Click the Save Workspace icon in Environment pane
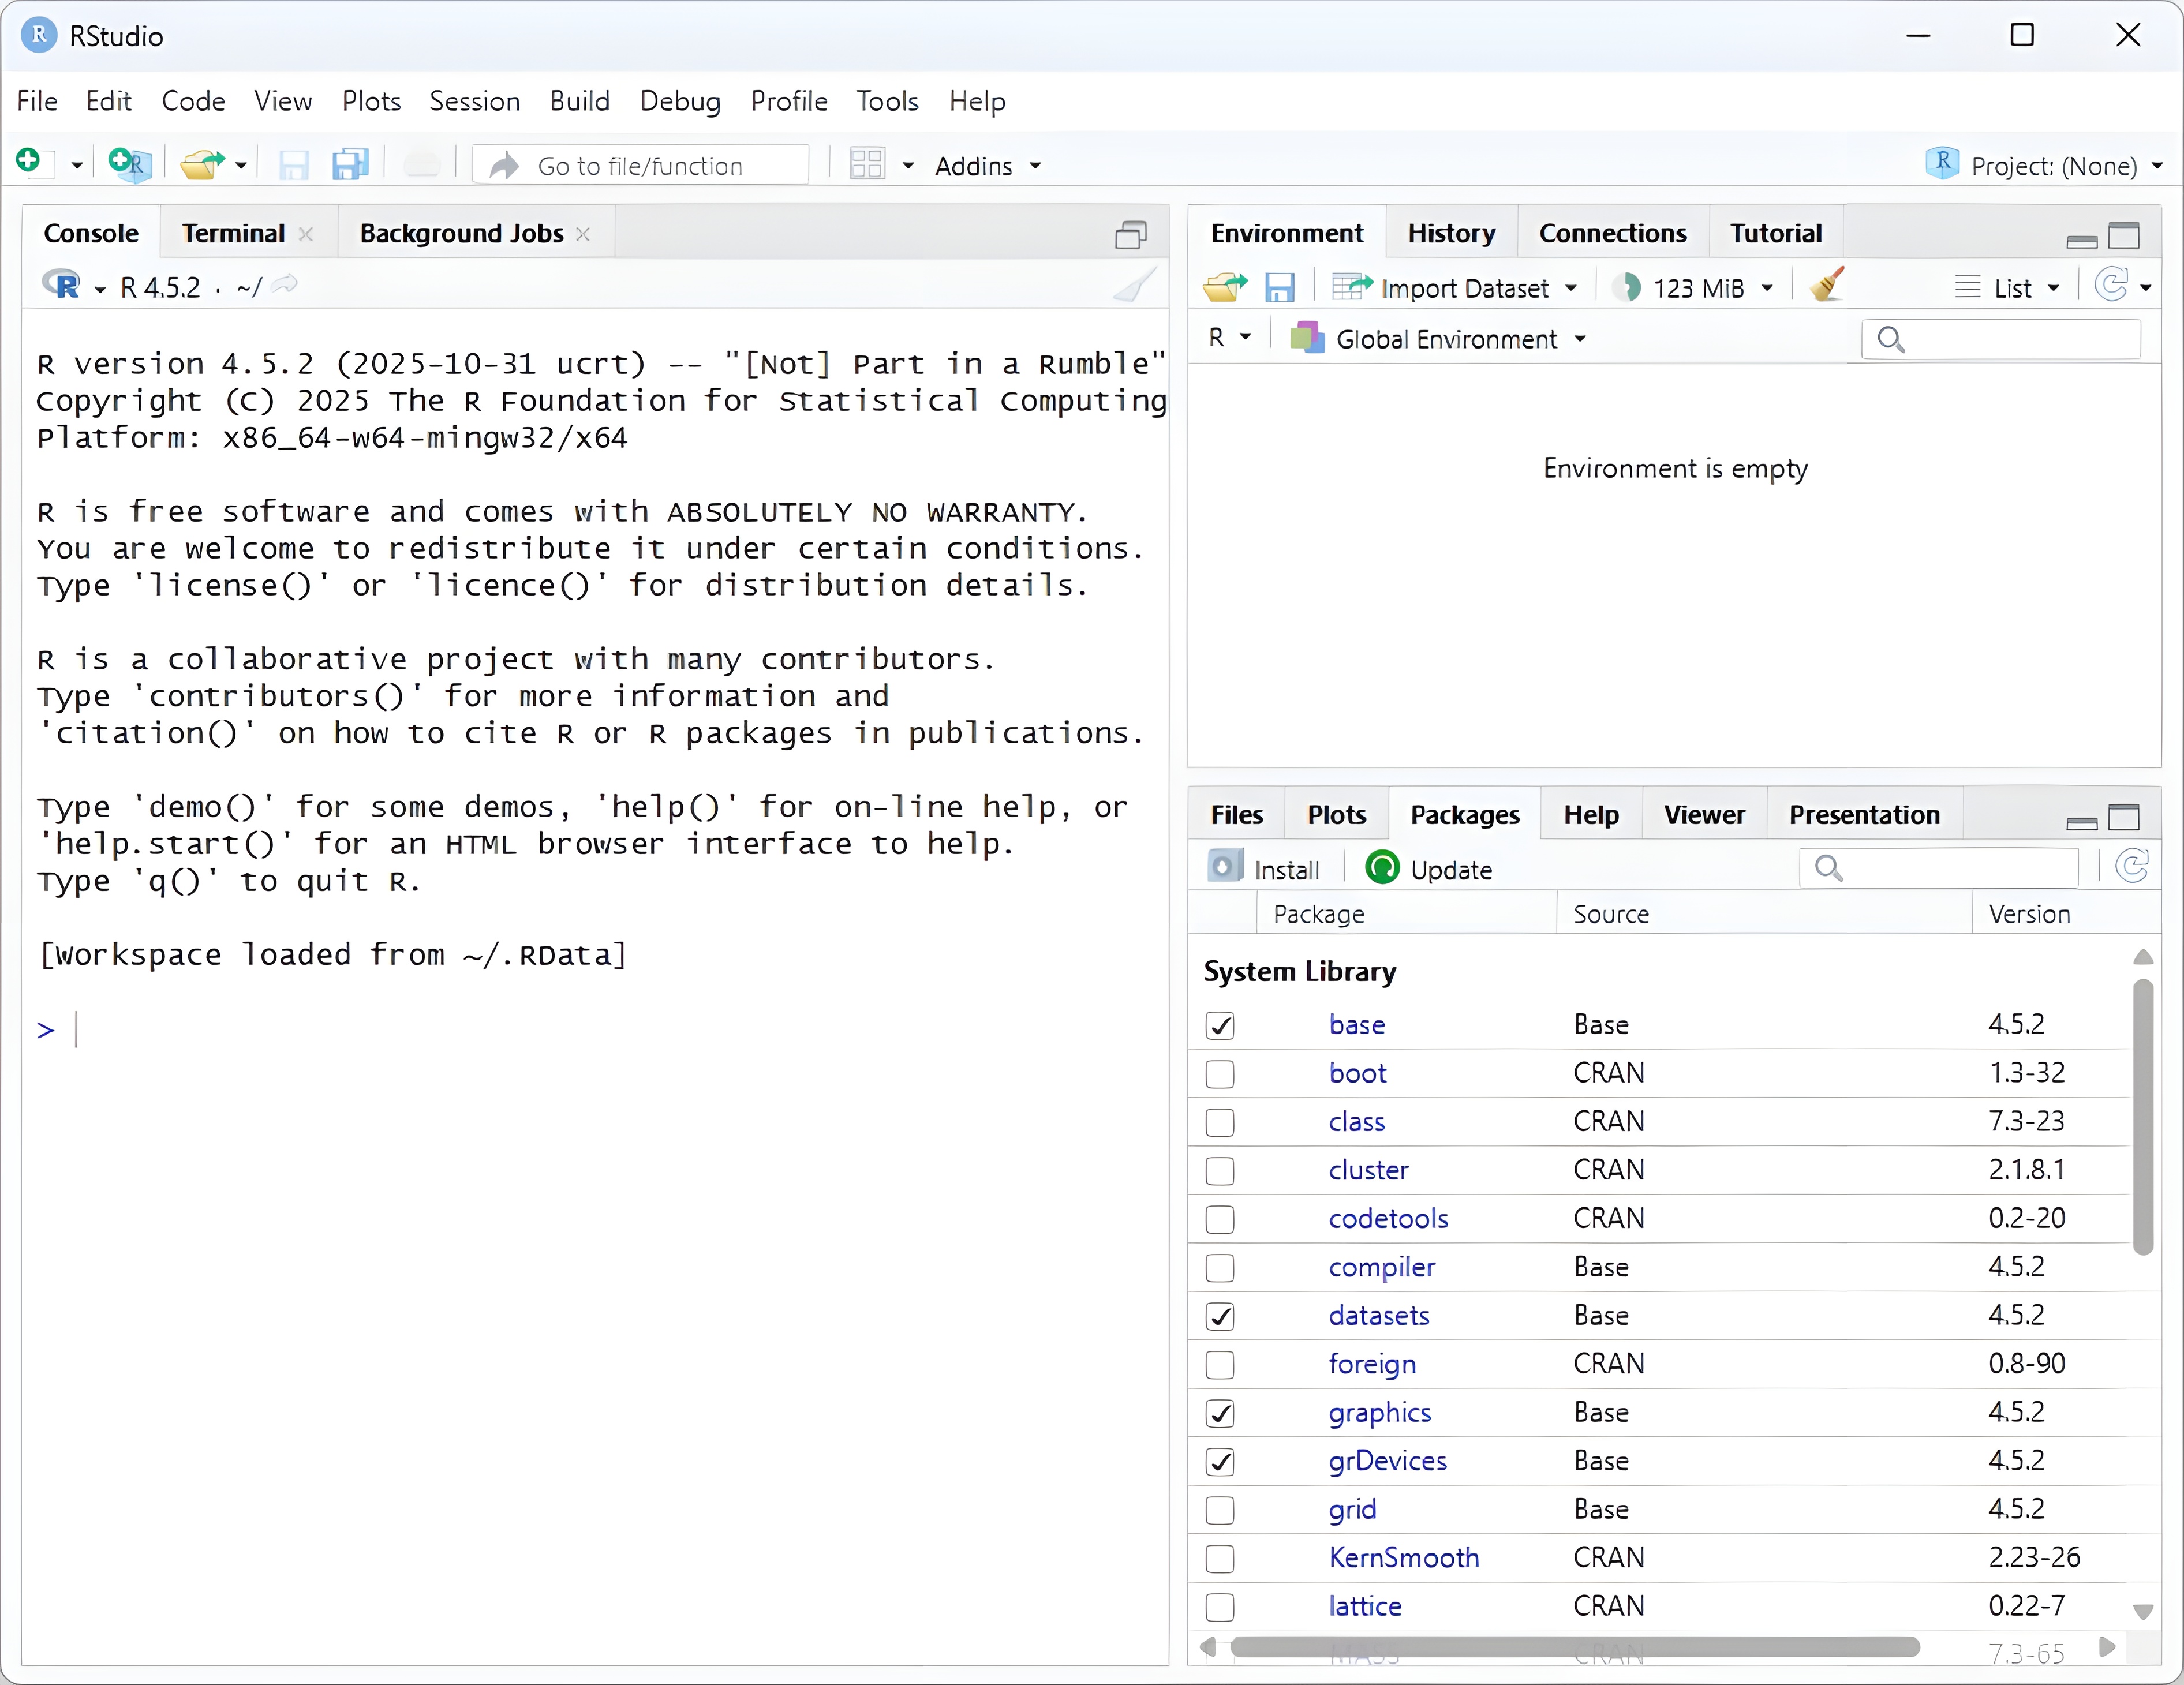This screenshot has width=2184, height=1685. click(x=1279, y=288)
